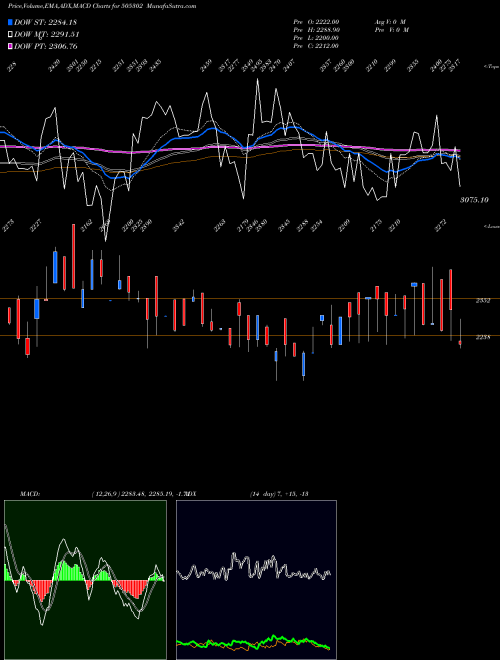Click the last small red candlestick
This screenshot has width=500, height=660.
[x=460, y=343]
